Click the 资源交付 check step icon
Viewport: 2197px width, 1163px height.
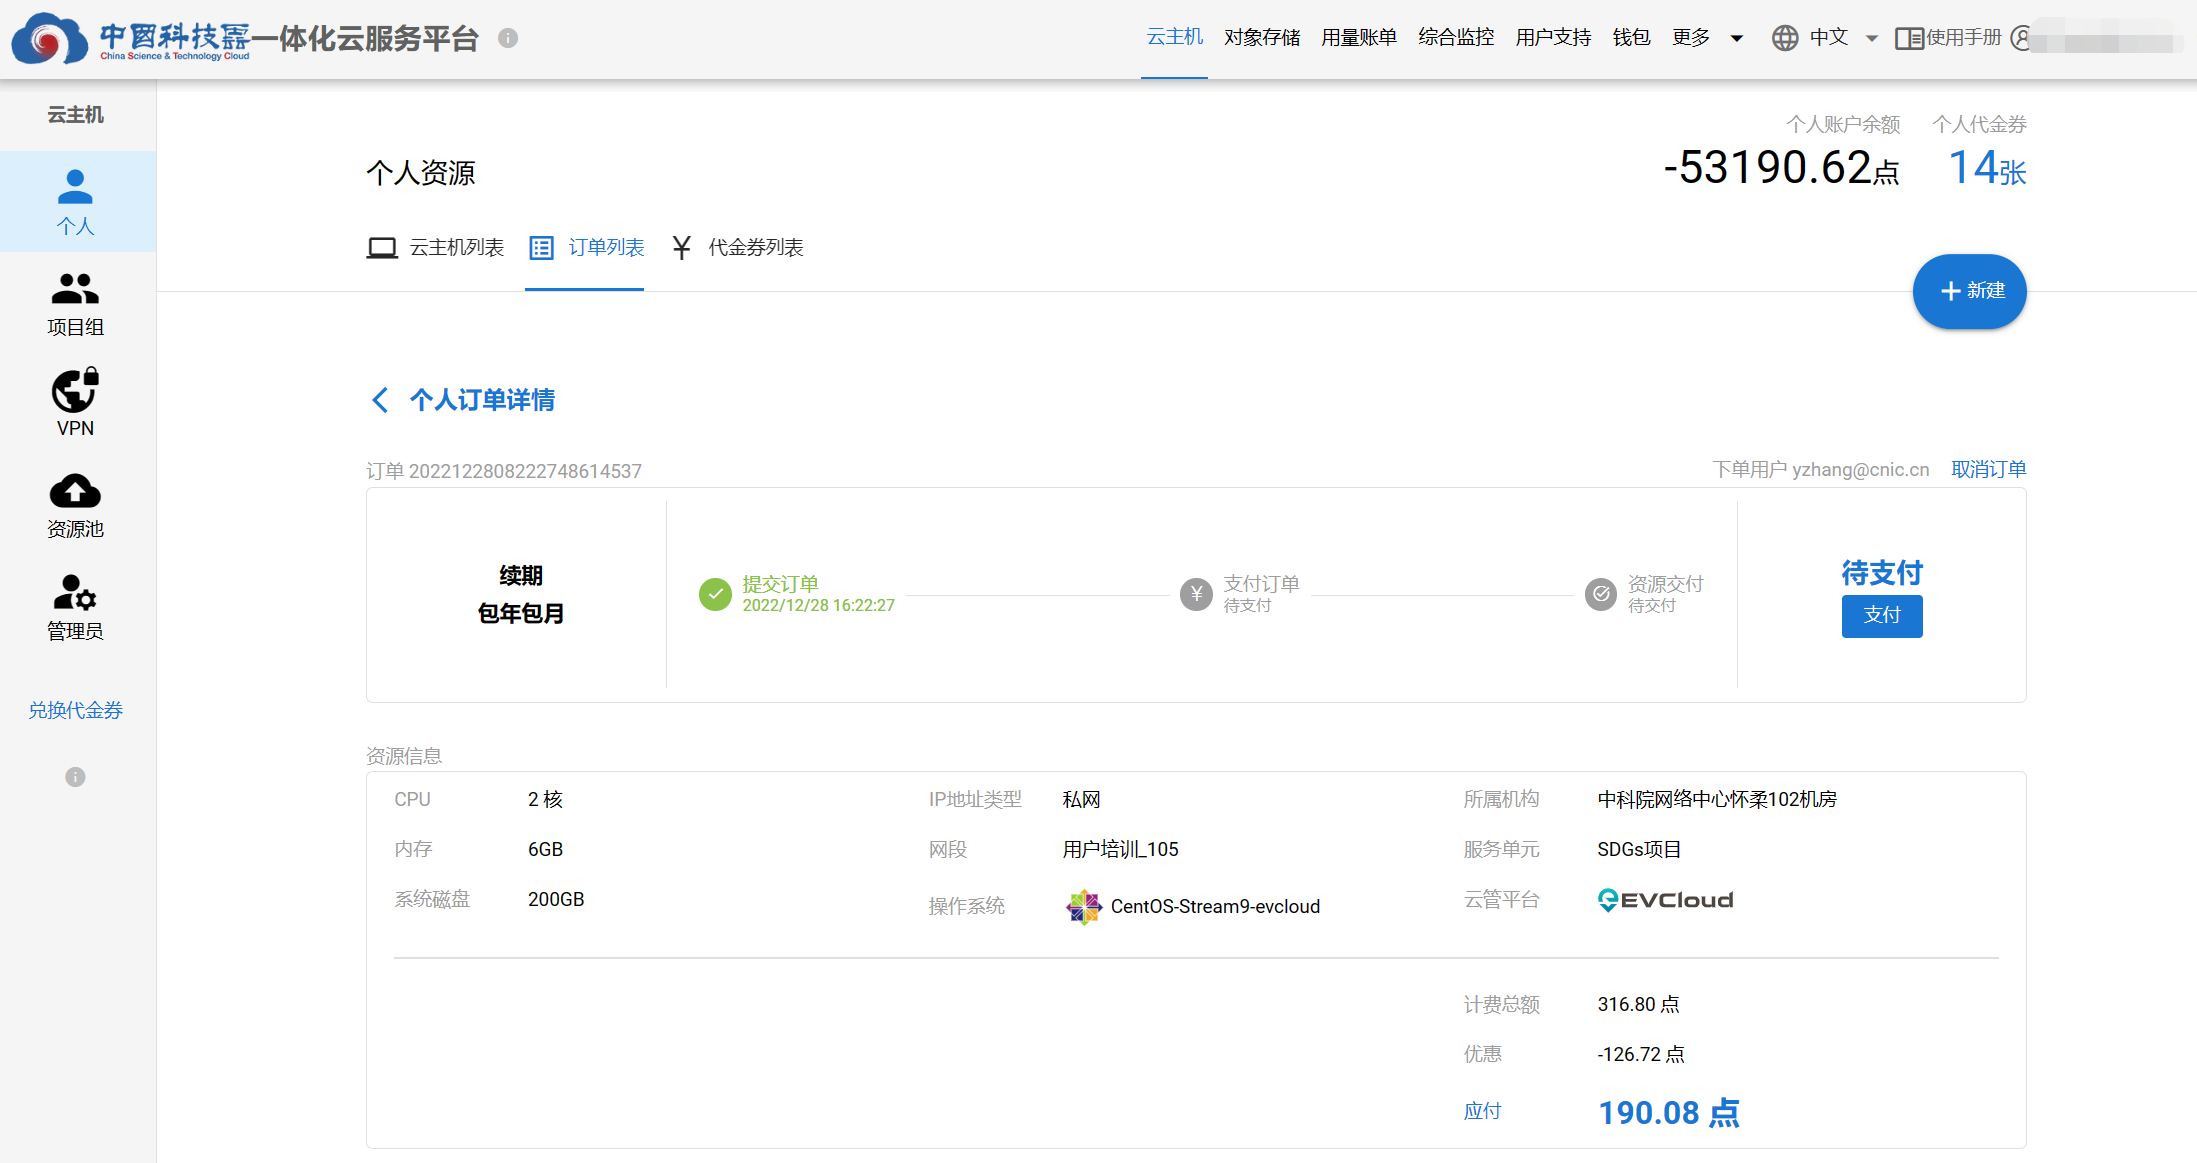[x=1601, y=594]
